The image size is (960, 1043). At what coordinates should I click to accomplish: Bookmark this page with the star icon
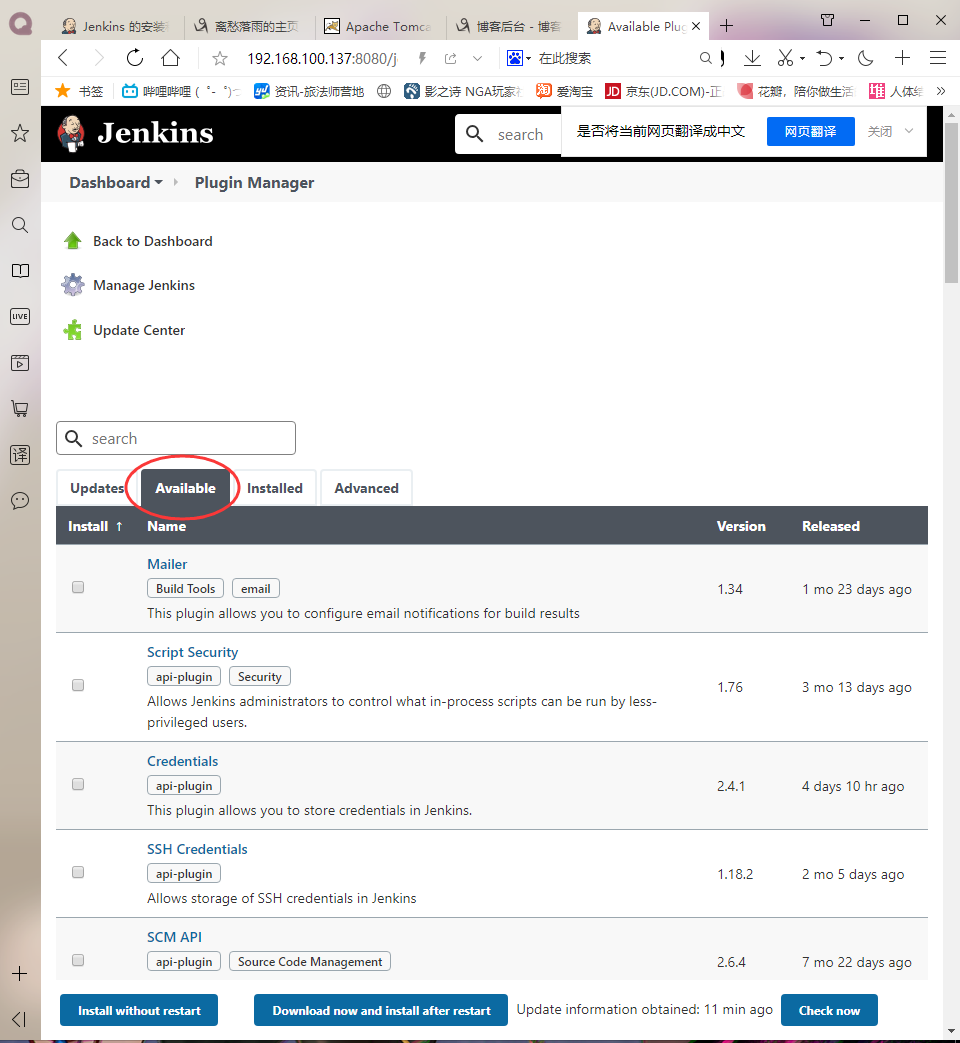tap(220, 59)
